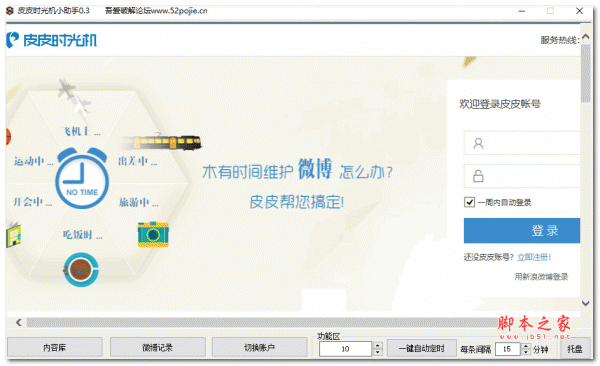Click the 皮皮时光机 logo
Viewport: 600px width, 366px height.
[52, 40]
